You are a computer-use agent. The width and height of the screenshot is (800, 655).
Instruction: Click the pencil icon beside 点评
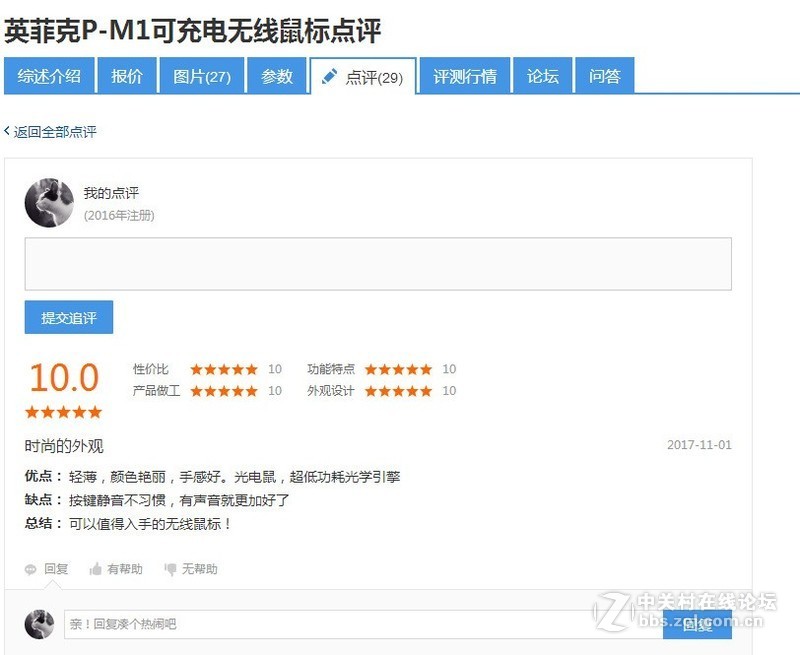(330, 77)
